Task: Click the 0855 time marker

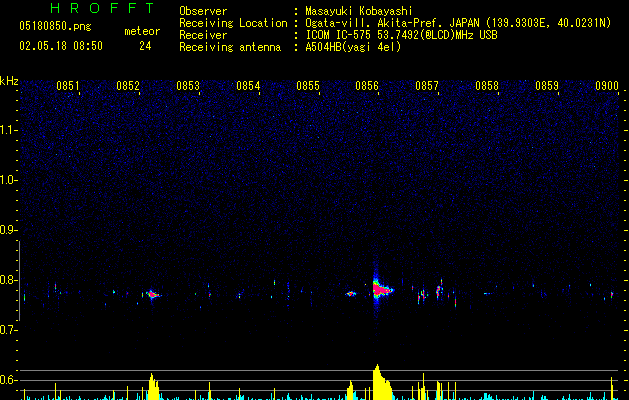Action: pos(308,86)
